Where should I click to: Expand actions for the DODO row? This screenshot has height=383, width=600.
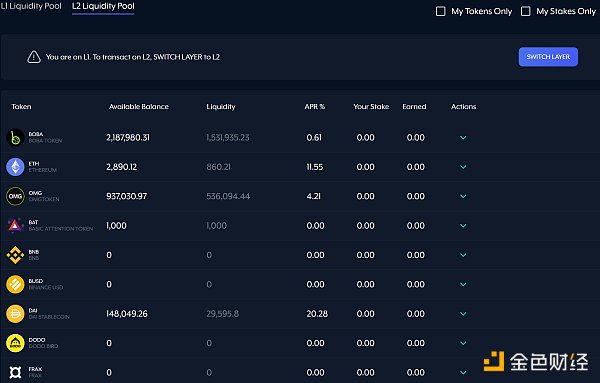(x=463, y=343)
